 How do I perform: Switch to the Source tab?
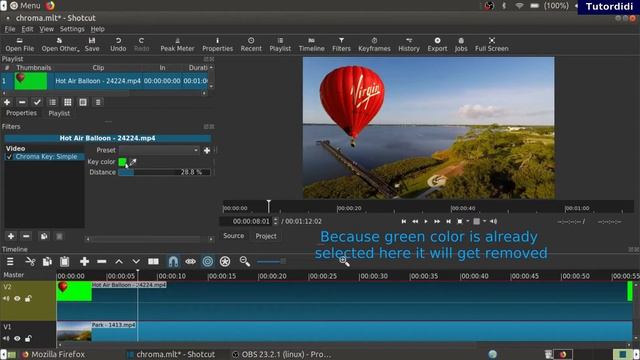233,236
